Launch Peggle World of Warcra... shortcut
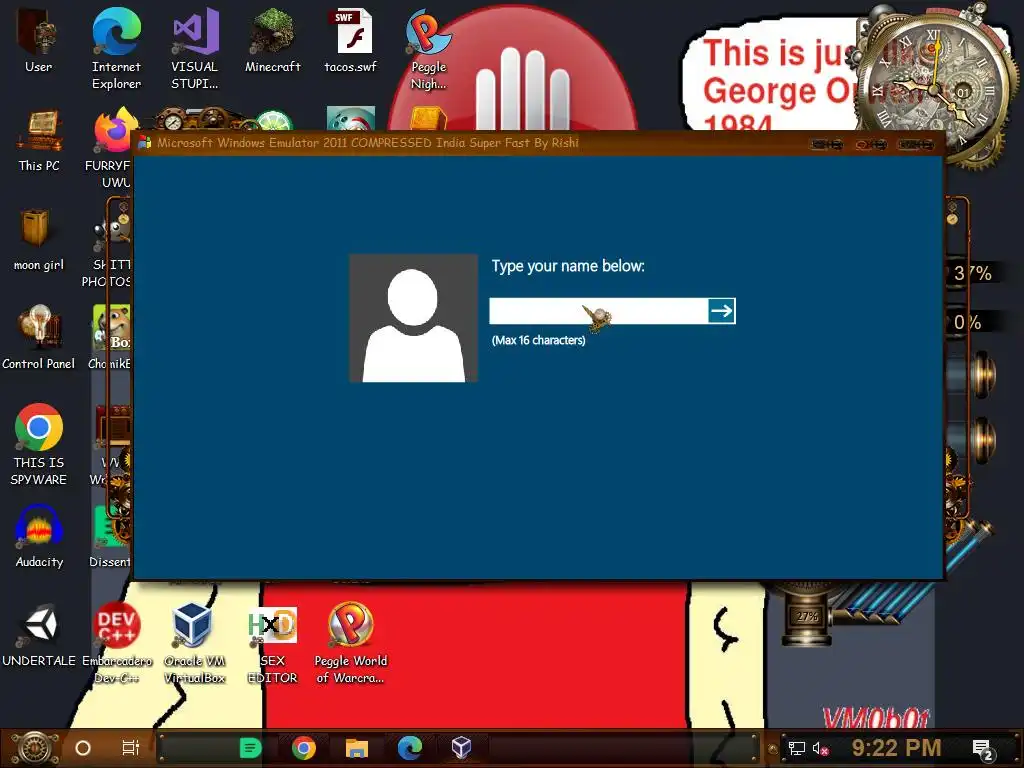Screen dimensions: 1024x768 pos(351,643)
